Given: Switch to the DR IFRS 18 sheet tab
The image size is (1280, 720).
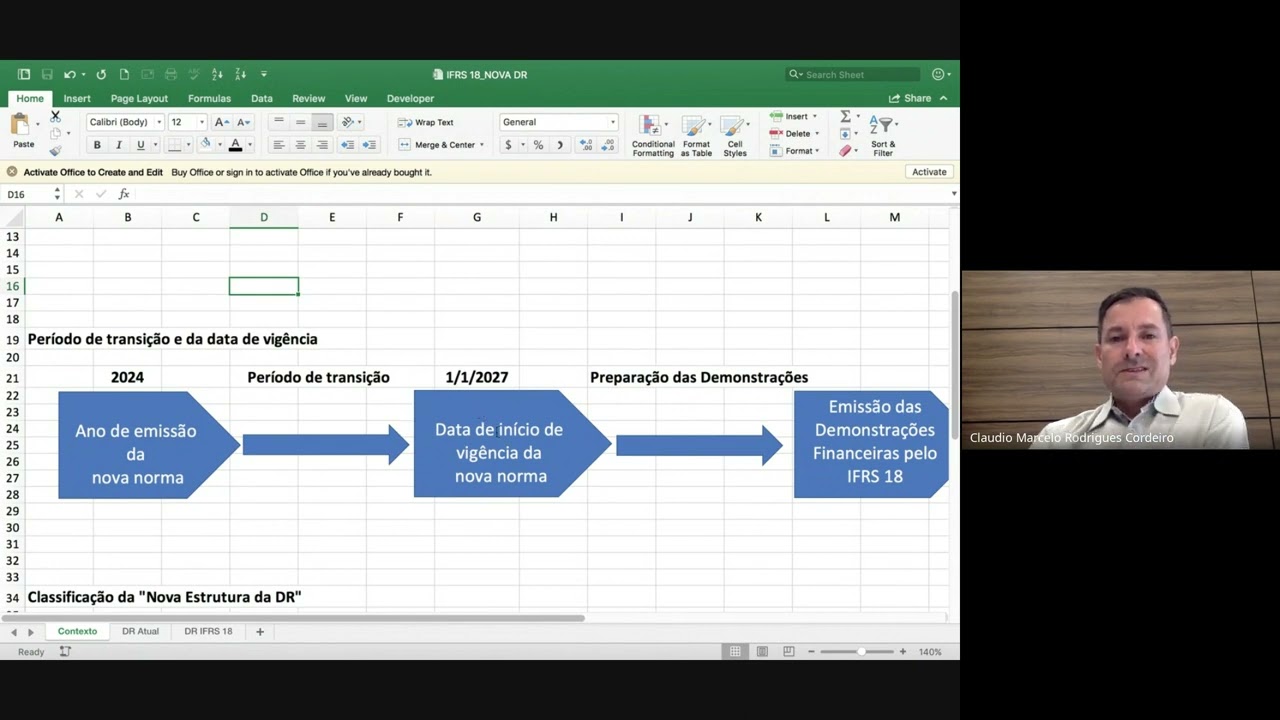Looking at the screenshot, I should tap(208, 631).
